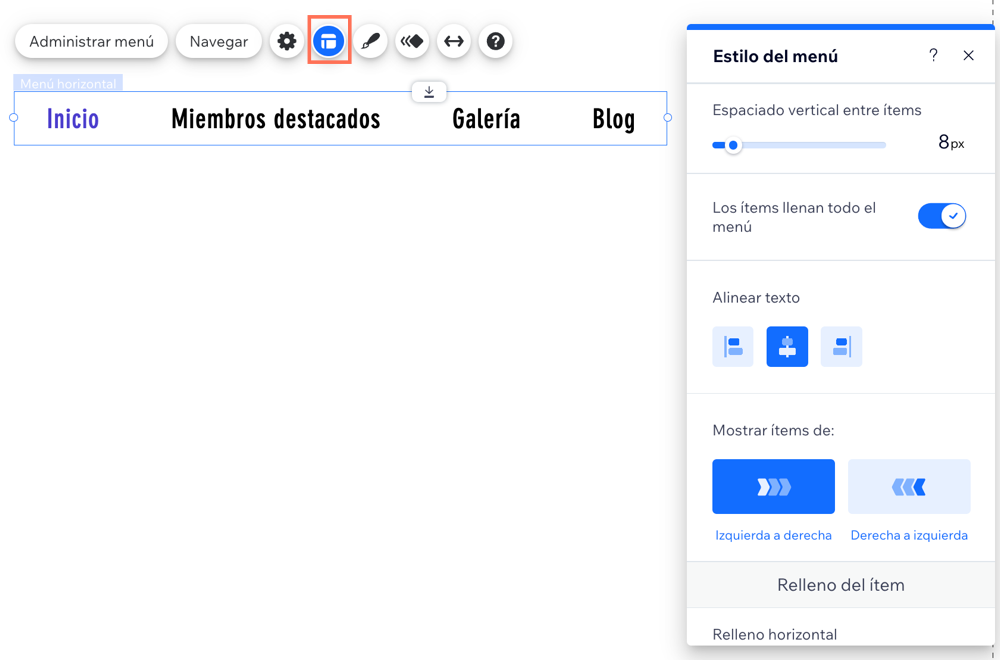
Task: Switch to the 'Galería' menu item
Action: coord(486,118)
